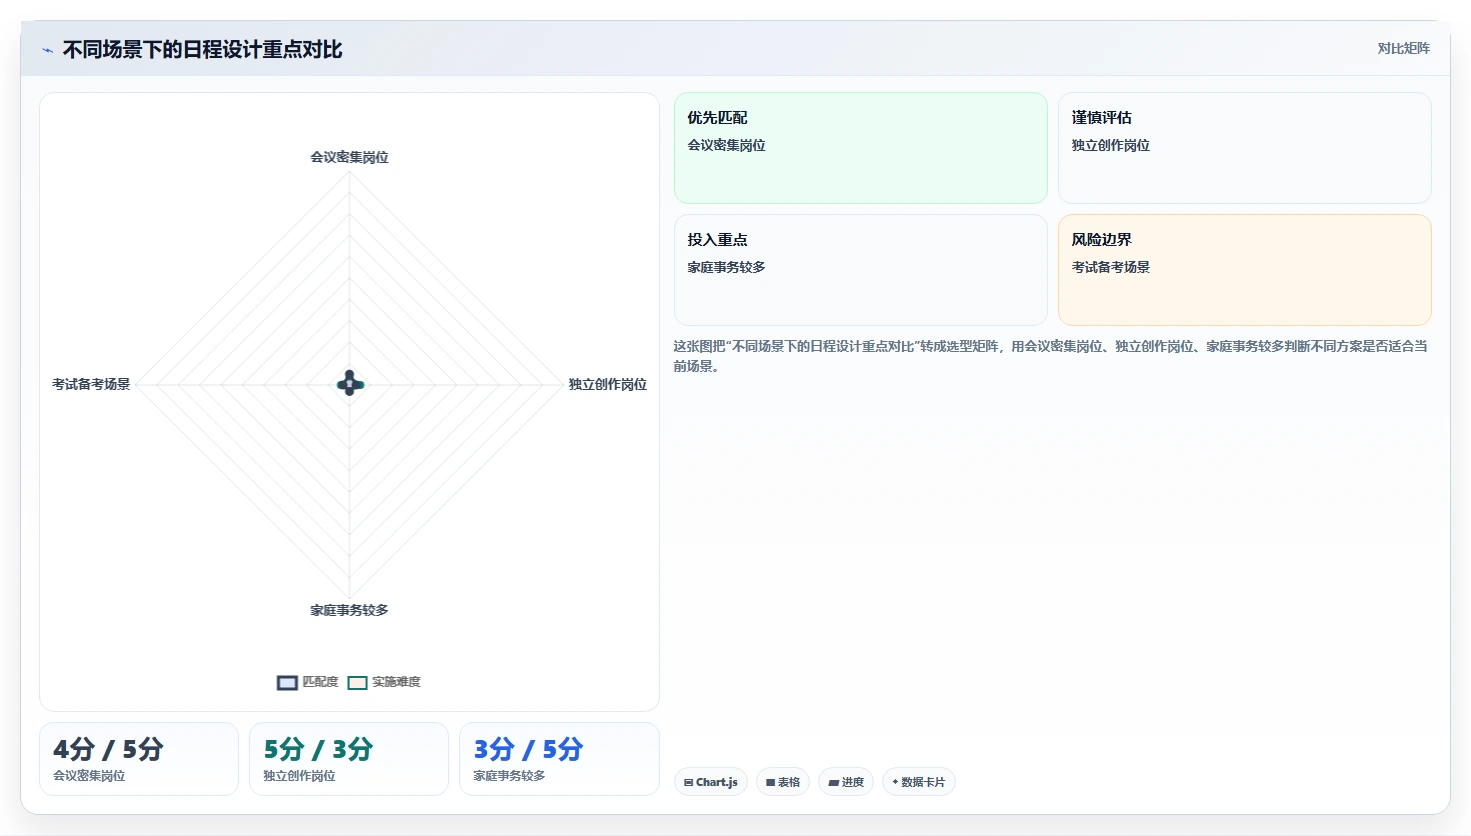Screen dimensions: 1471x836
Task: Click the 考试备考场景 radar axis label
Action: [91, 384]
